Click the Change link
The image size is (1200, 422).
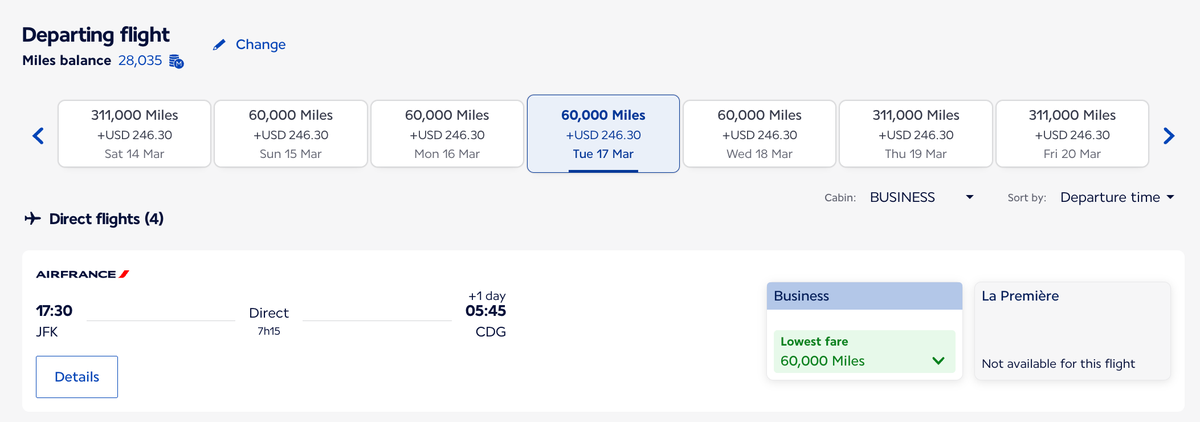(x=260, y=45)
